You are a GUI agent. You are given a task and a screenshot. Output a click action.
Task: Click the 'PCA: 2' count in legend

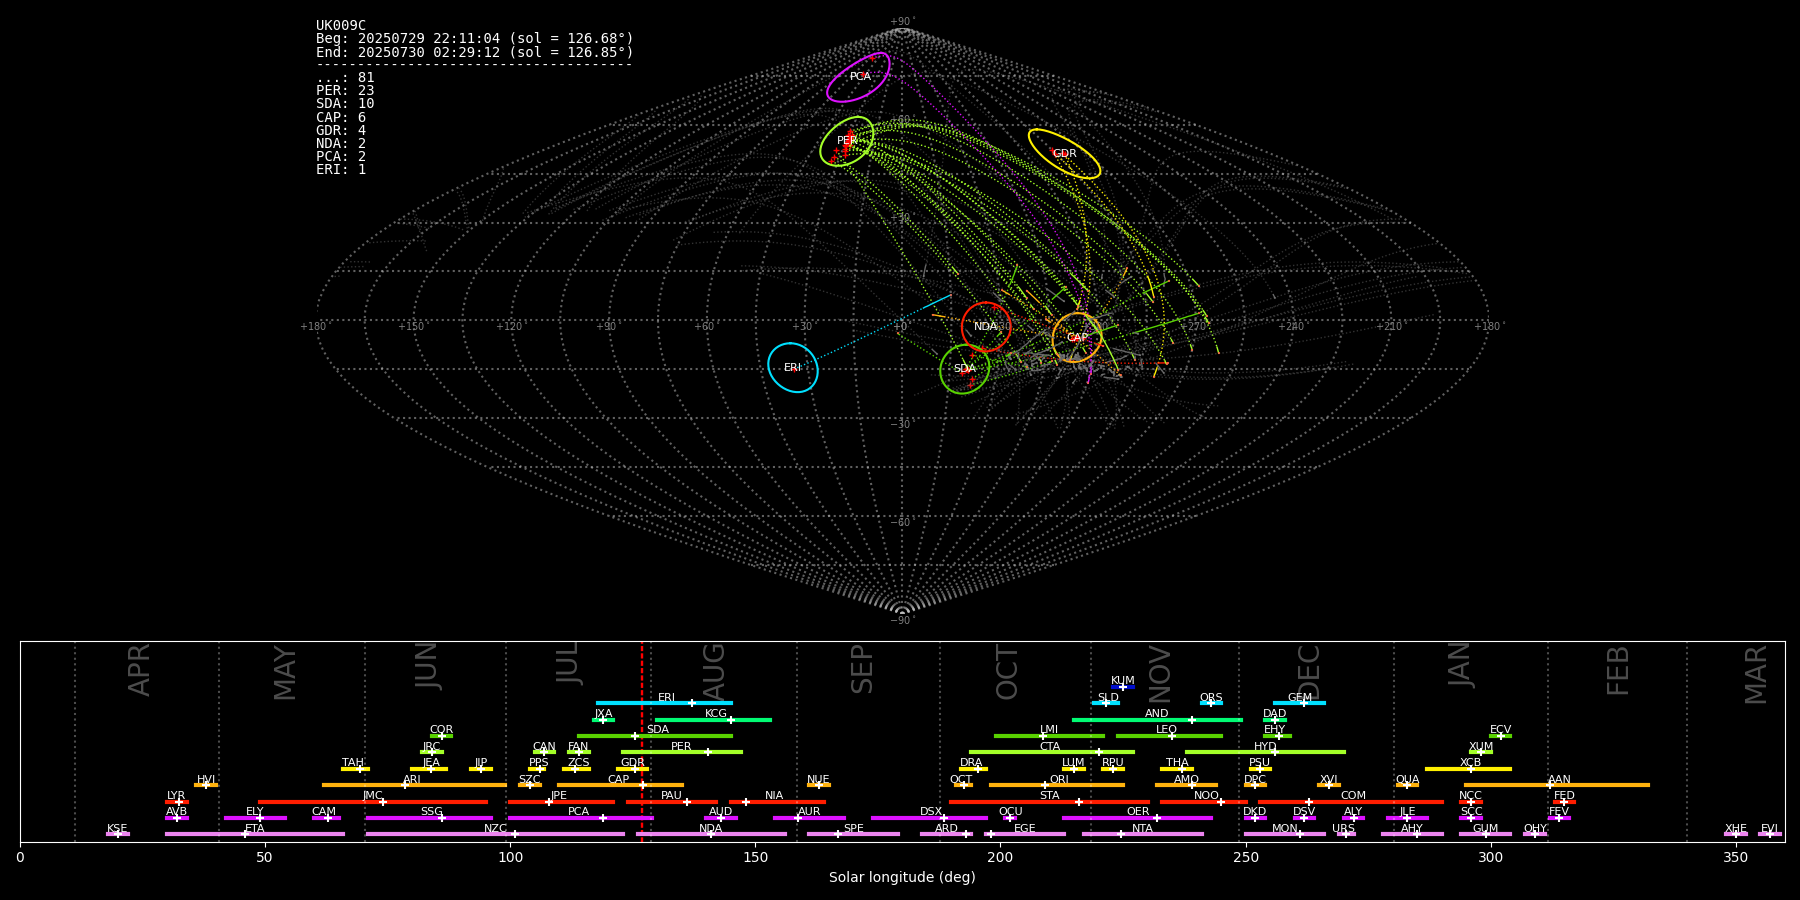[341, 157]
